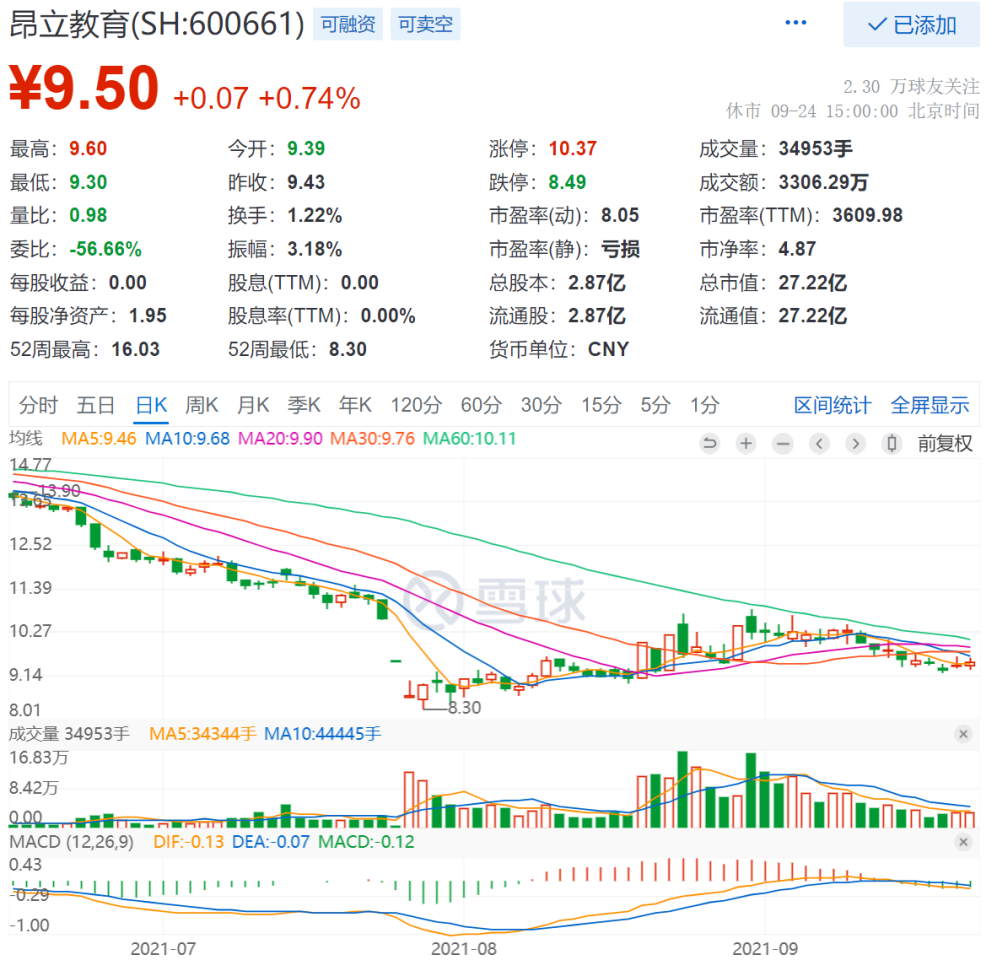Viewport: 997px width, 971px height.
Task: Click the 全屏显示 fullscreen link
Action: 930,405
